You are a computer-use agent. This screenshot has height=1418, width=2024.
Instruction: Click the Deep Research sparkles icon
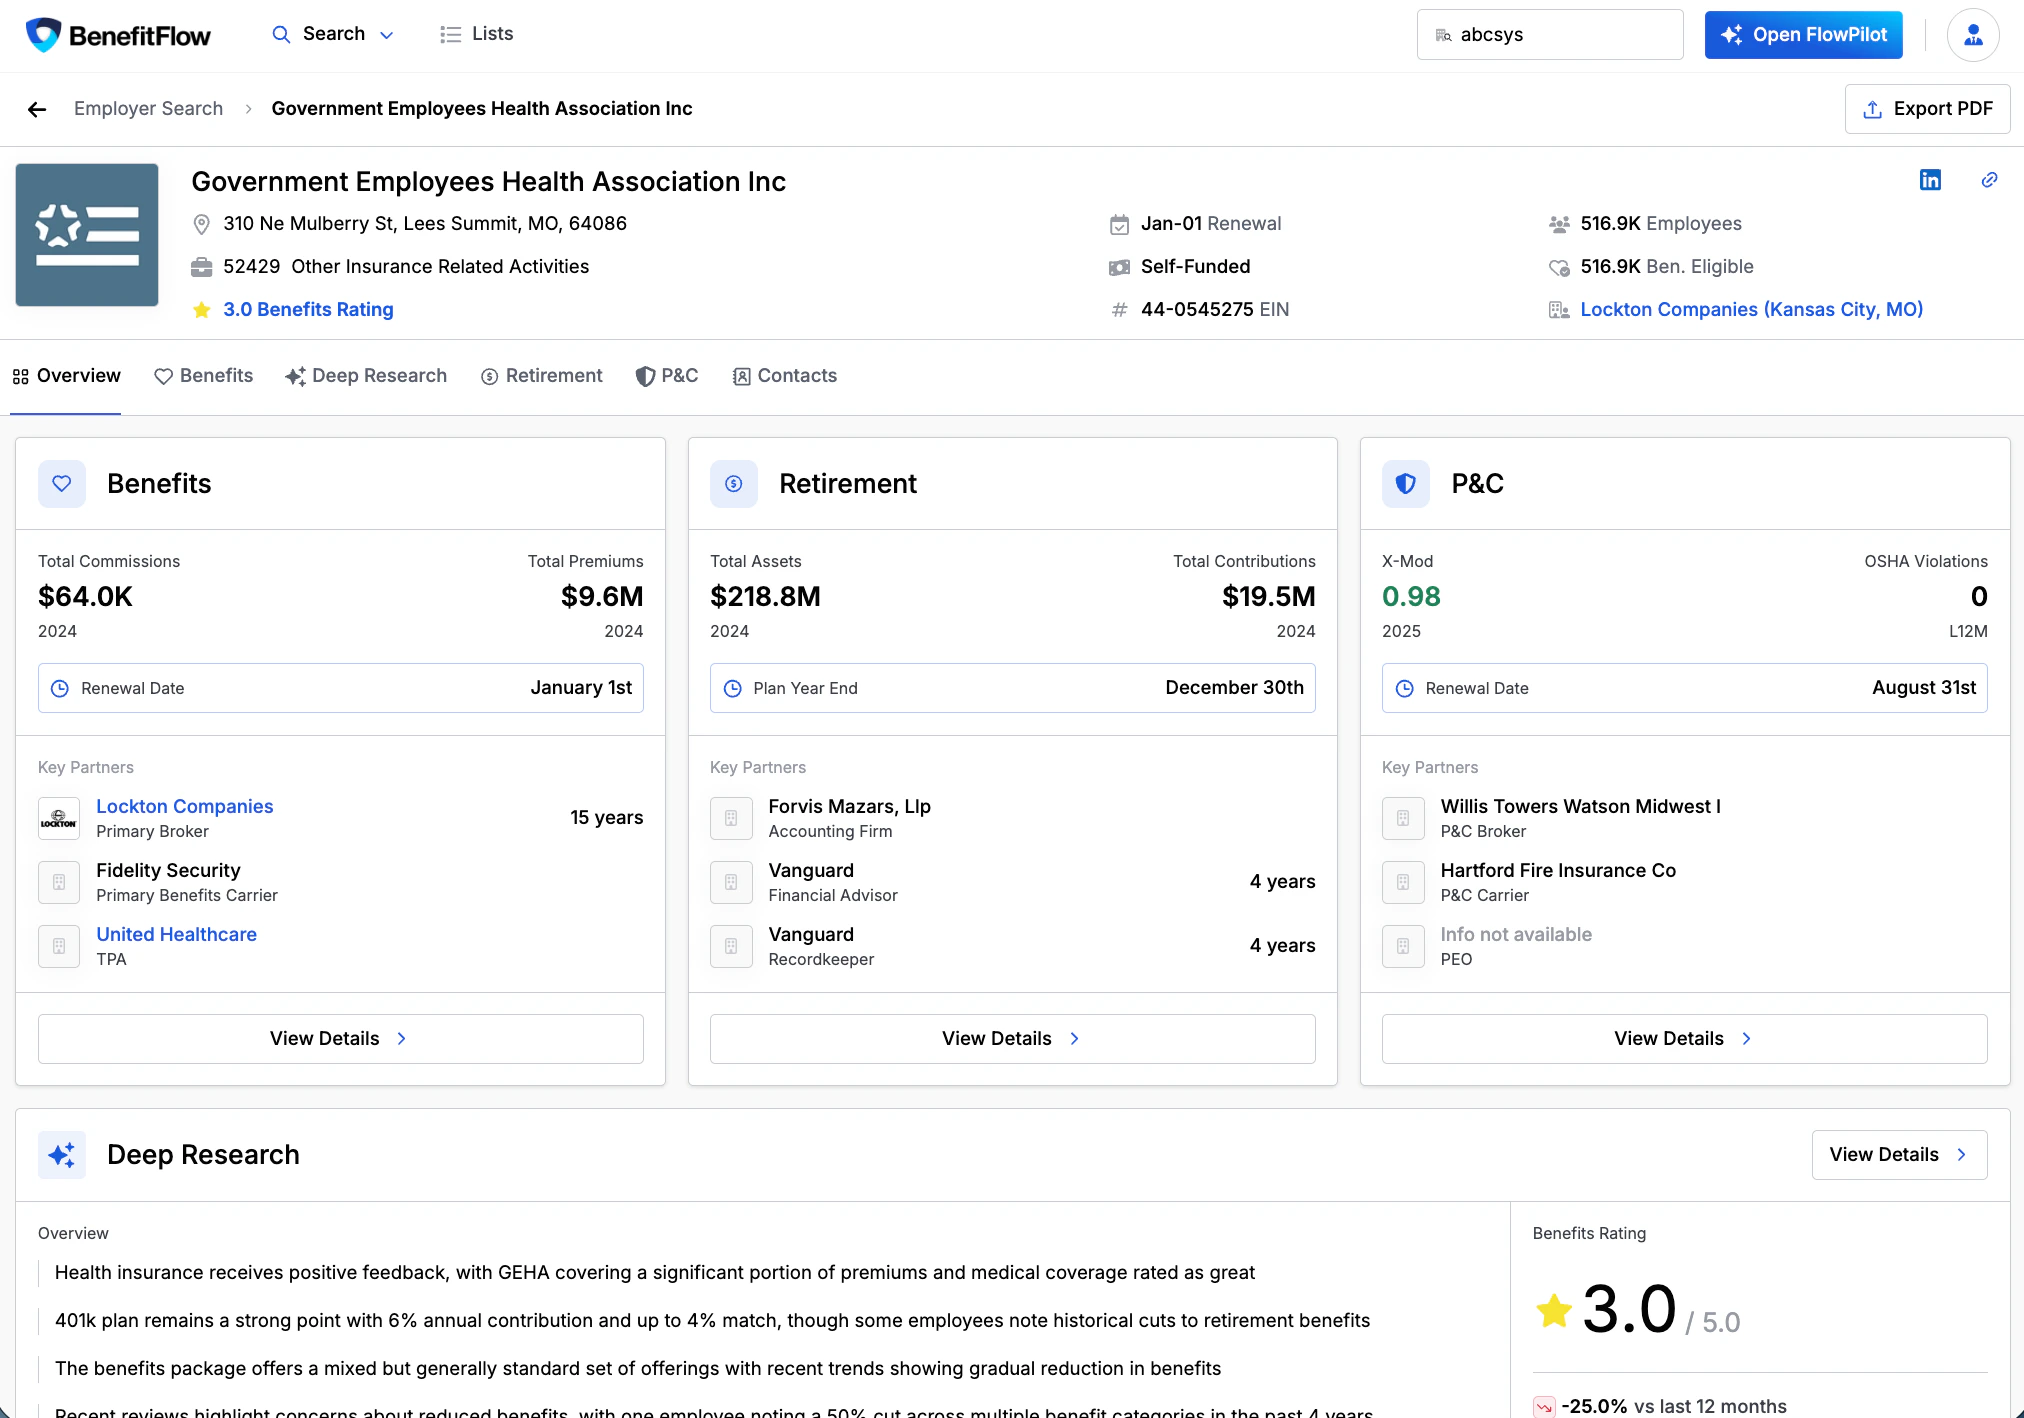click(61, 1155)
